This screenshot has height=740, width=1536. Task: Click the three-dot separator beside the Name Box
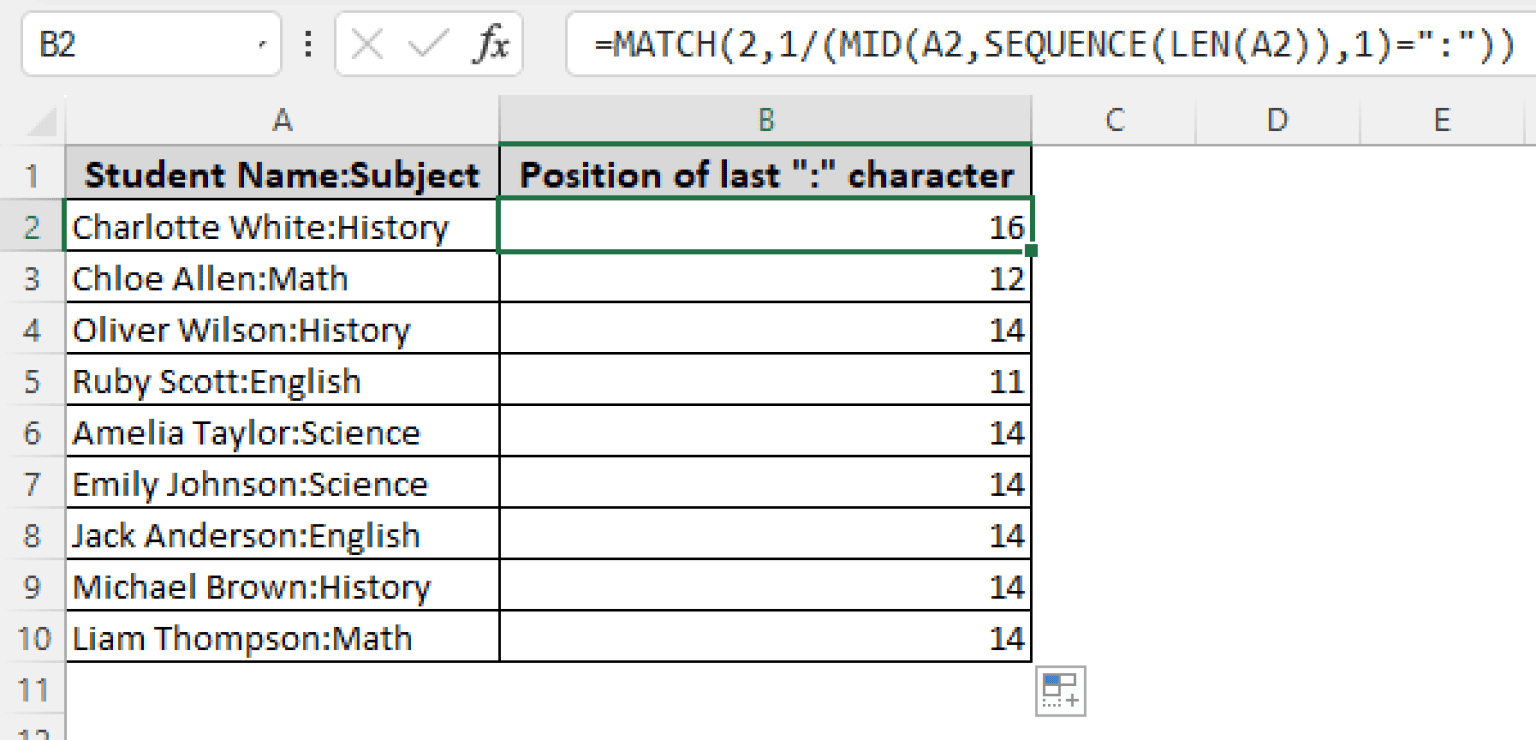(308, 43)
